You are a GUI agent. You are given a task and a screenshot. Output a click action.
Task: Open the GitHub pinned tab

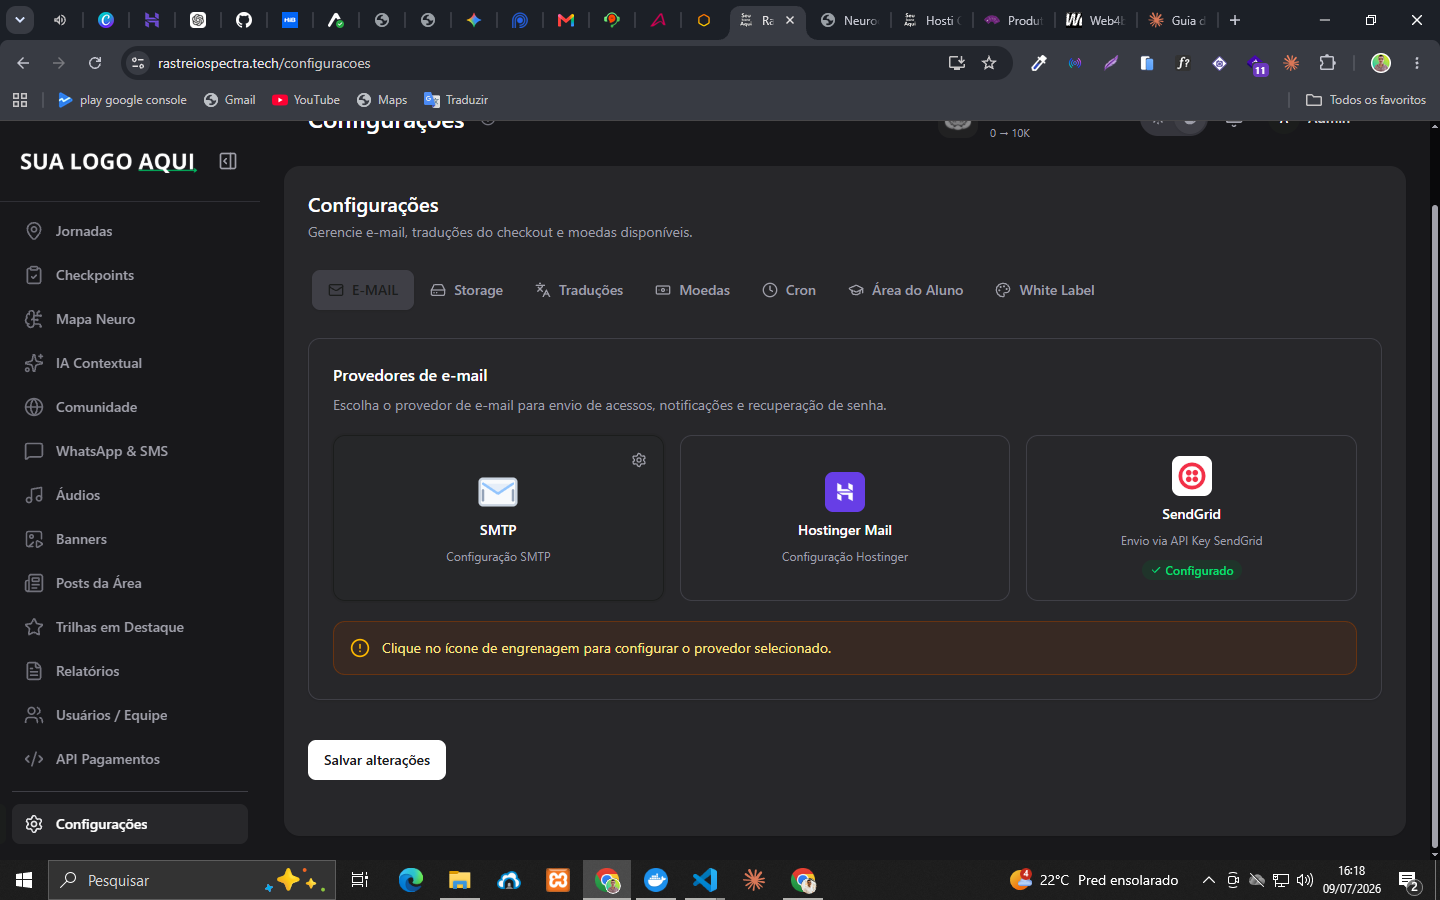244,20
